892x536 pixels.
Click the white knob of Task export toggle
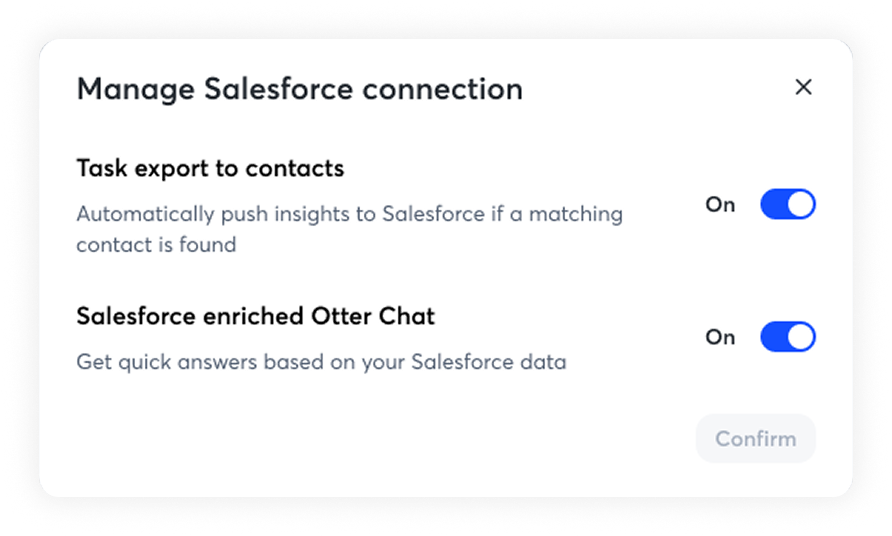[801, 205]
